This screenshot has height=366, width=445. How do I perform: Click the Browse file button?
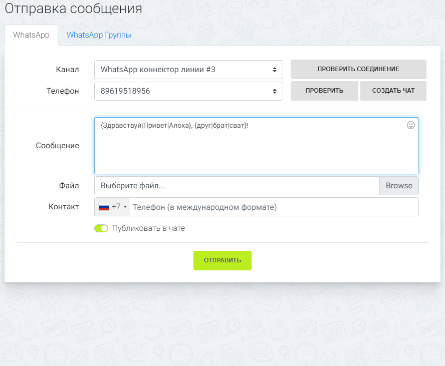tap(399, 186)
